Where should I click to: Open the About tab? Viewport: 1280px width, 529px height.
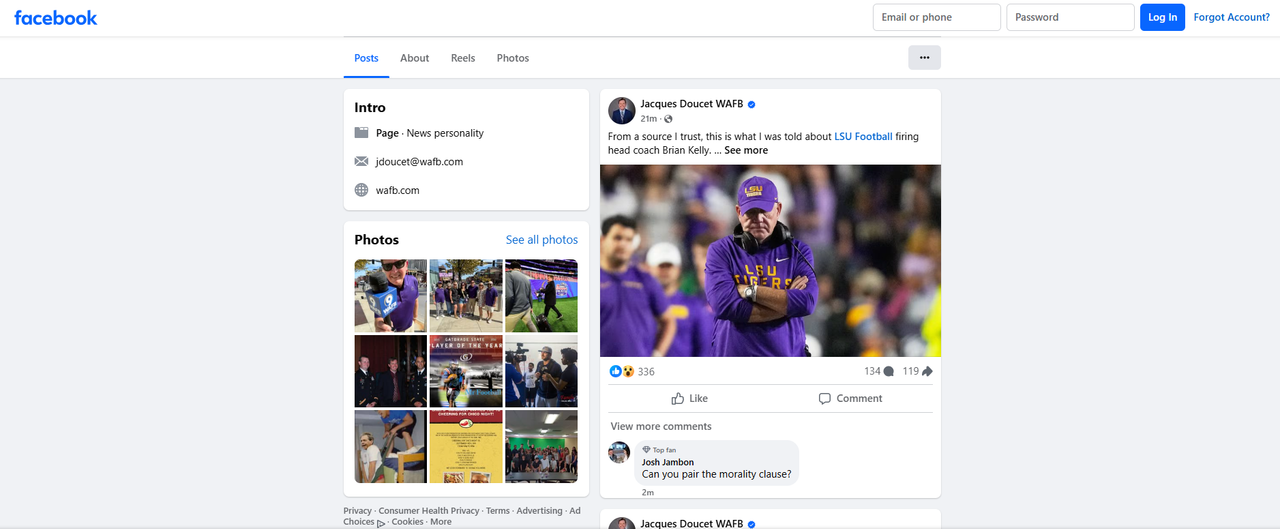(x=415, y=58)
